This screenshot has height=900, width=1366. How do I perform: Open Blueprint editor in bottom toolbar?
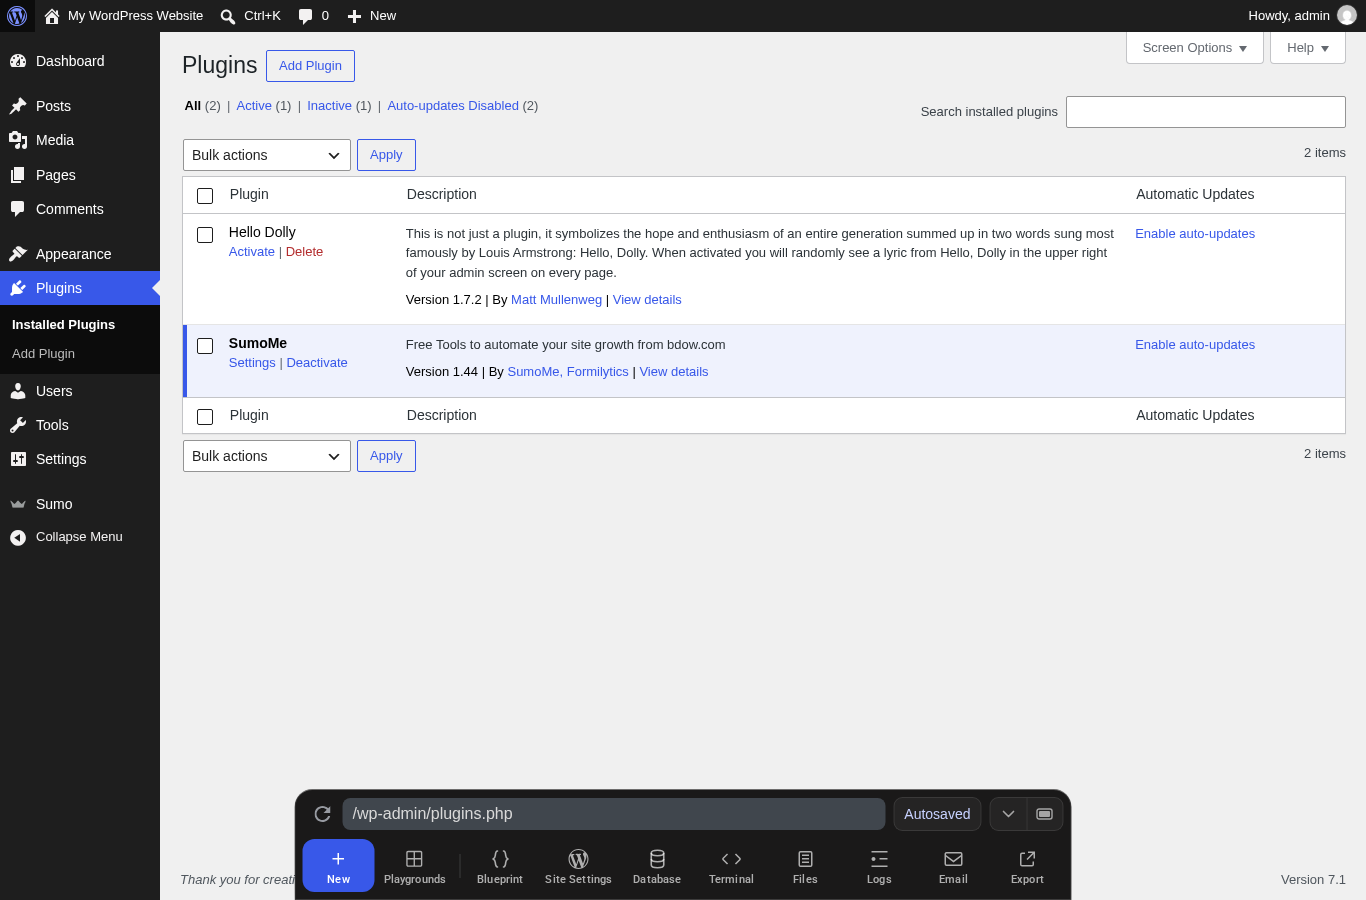(500, 866)
